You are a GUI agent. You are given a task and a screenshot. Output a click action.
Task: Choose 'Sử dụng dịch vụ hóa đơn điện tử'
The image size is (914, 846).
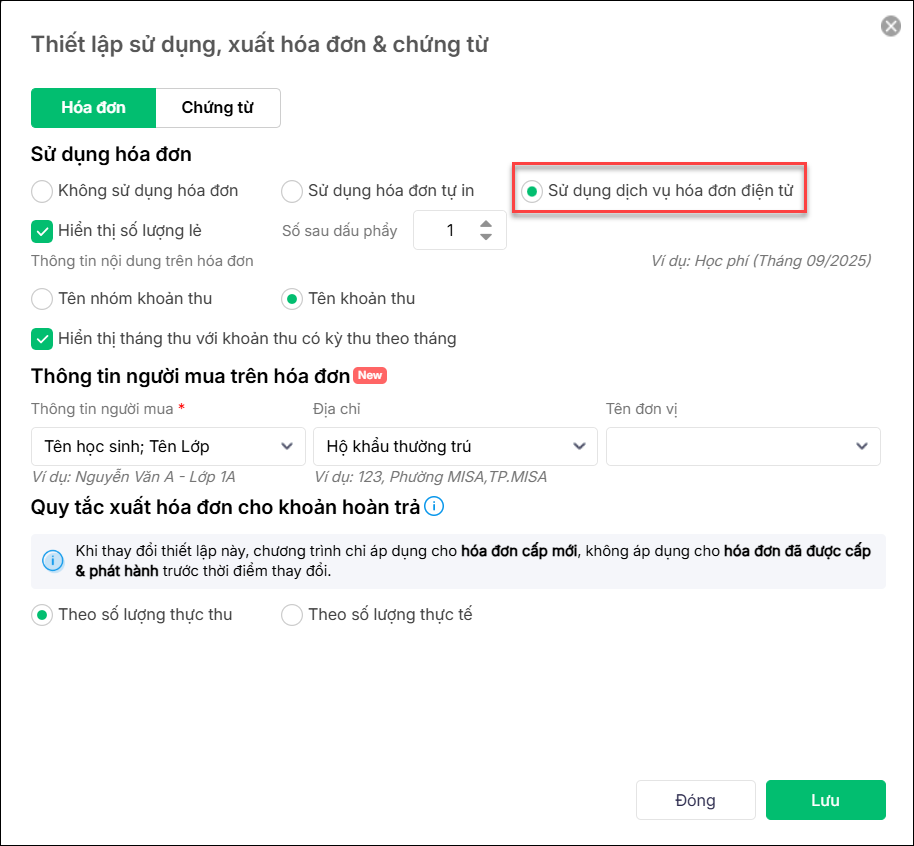(533, 190)
